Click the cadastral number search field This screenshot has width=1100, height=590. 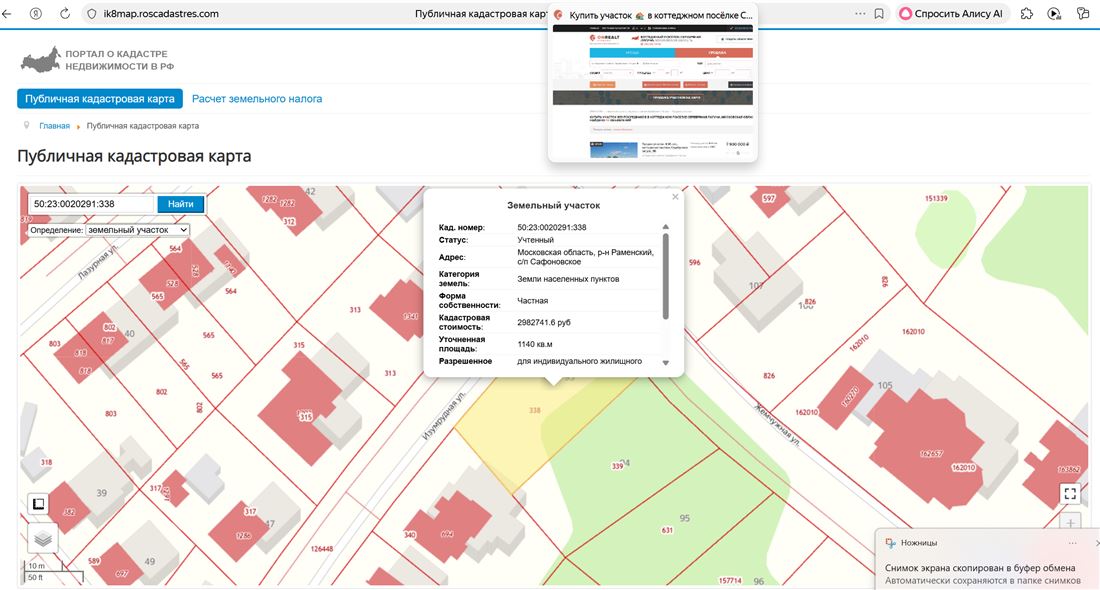tap(90, 204)
